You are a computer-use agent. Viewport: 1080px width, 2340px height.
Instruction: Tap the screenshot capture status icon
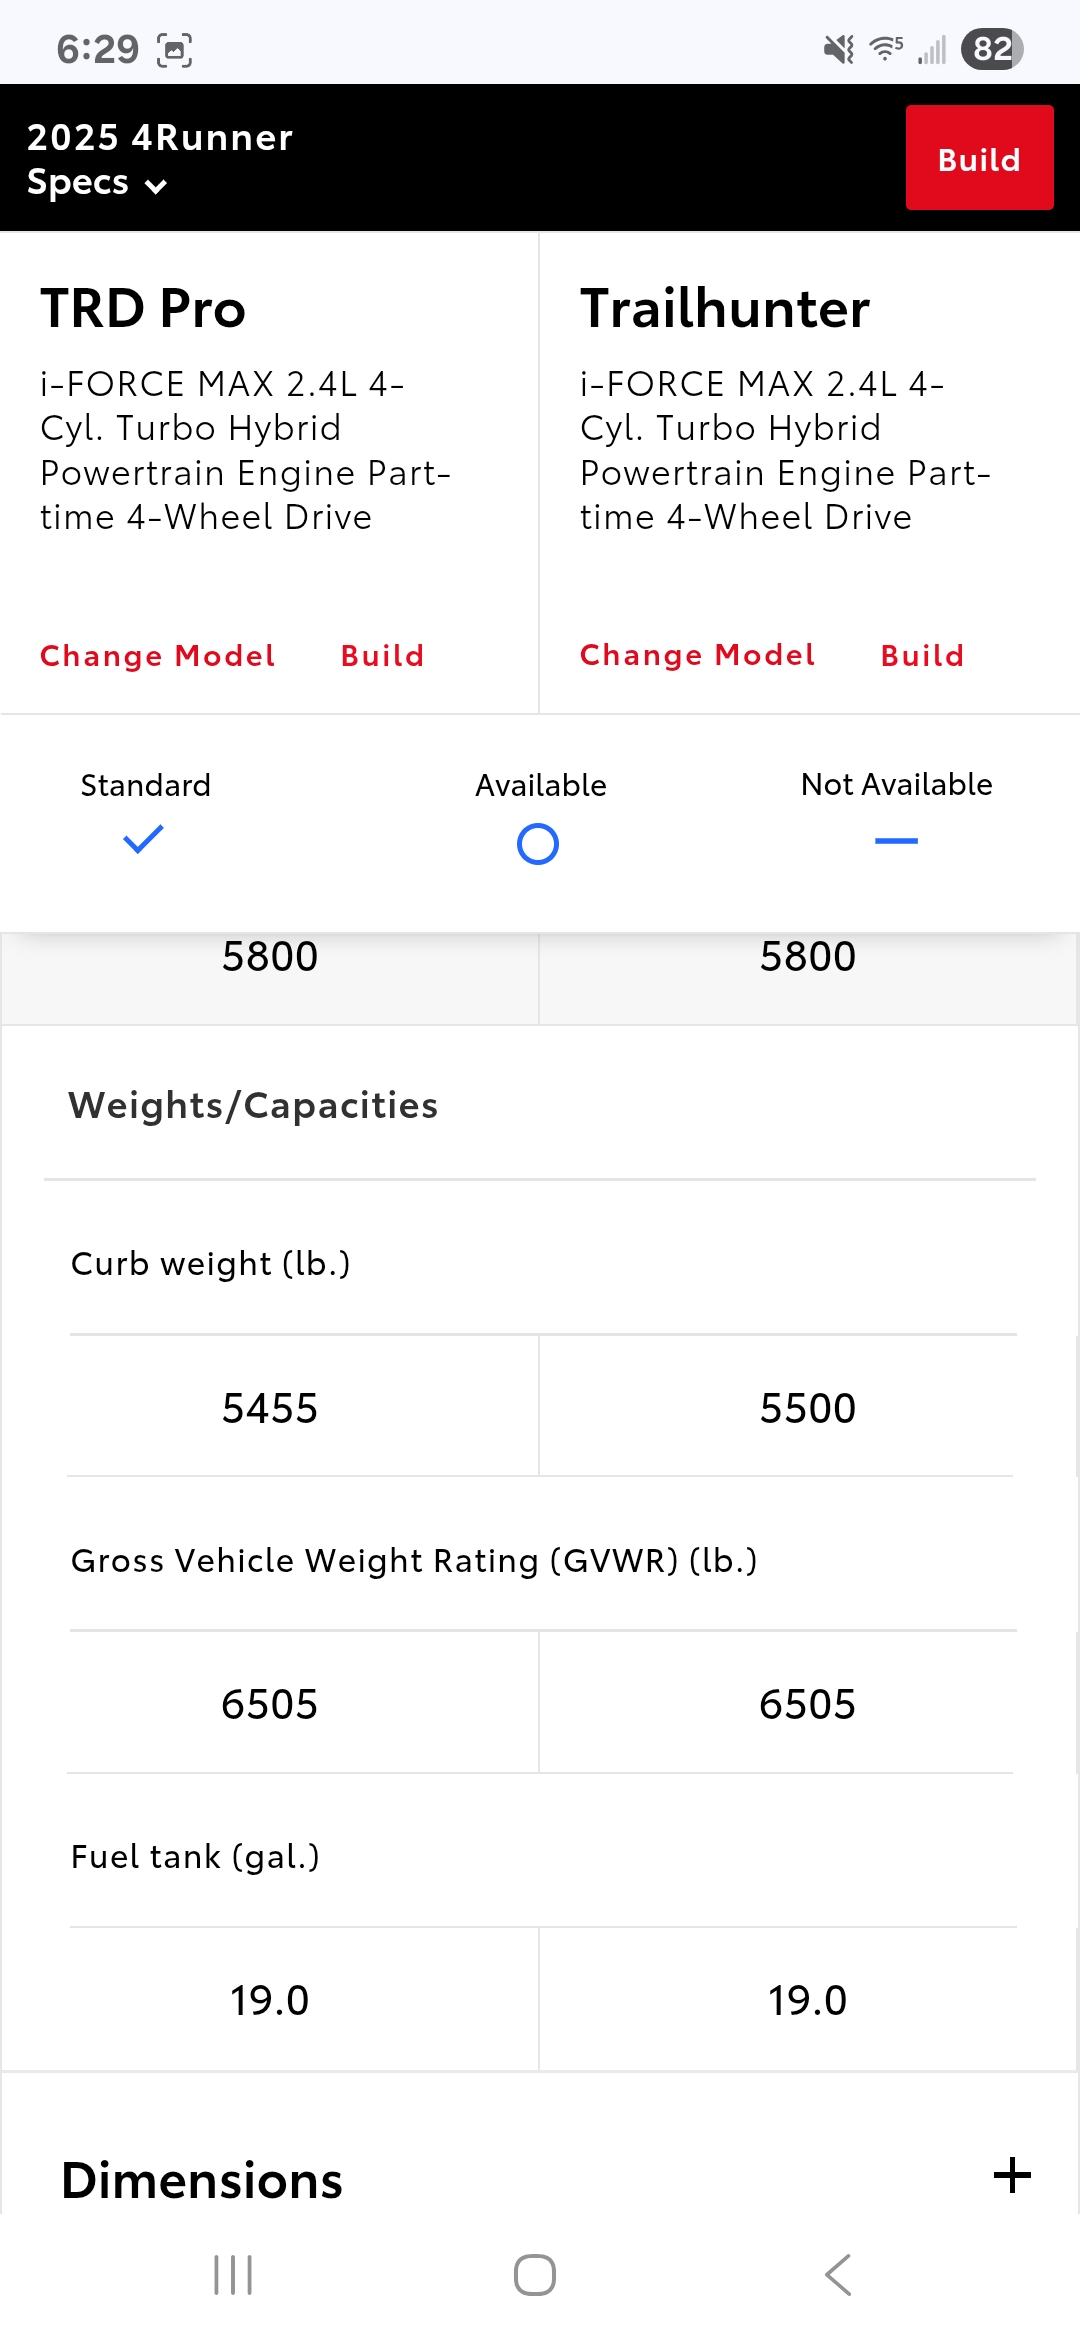(174, 49)
